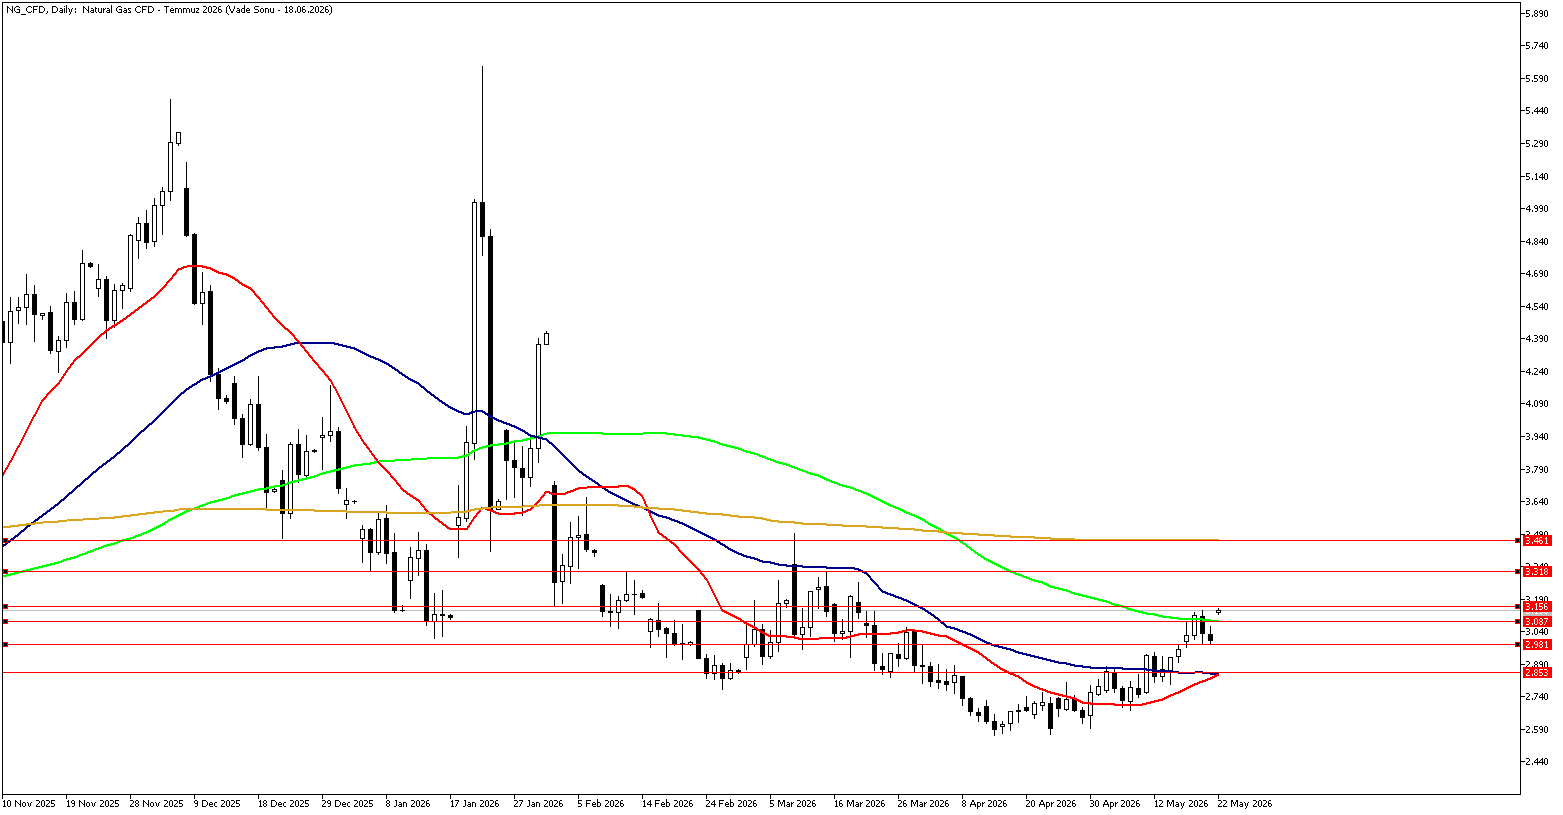Image resolution: width=1563 pixels, height=815 pixels.
Task: Click the 8 Apr 2026 date label
Action: (985, 803)
